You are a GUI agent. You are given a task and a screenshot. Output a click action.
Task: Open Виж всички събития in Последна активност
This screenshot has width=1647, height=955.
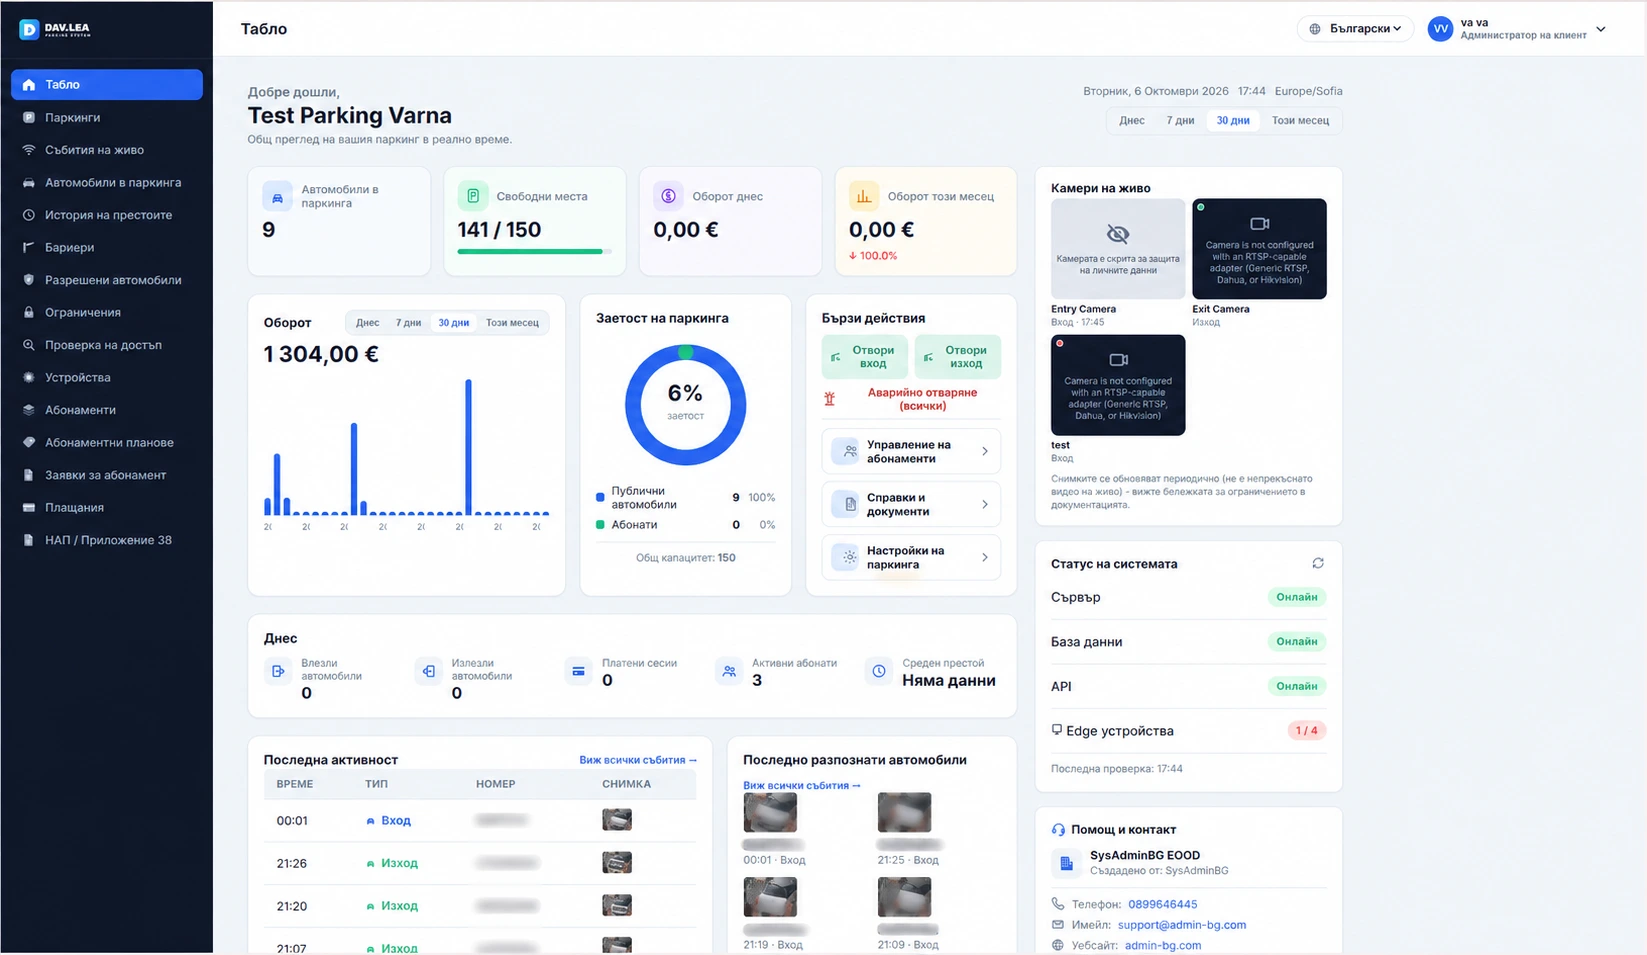638,760
